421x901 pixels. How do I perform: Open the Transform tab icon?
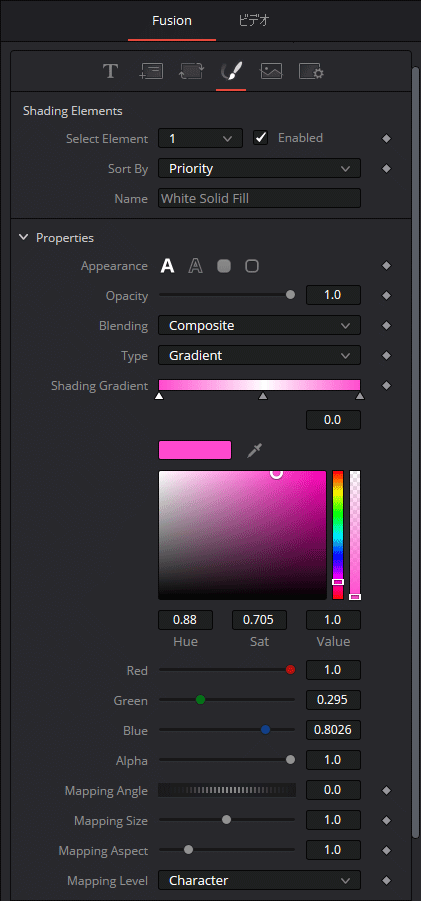191,71
